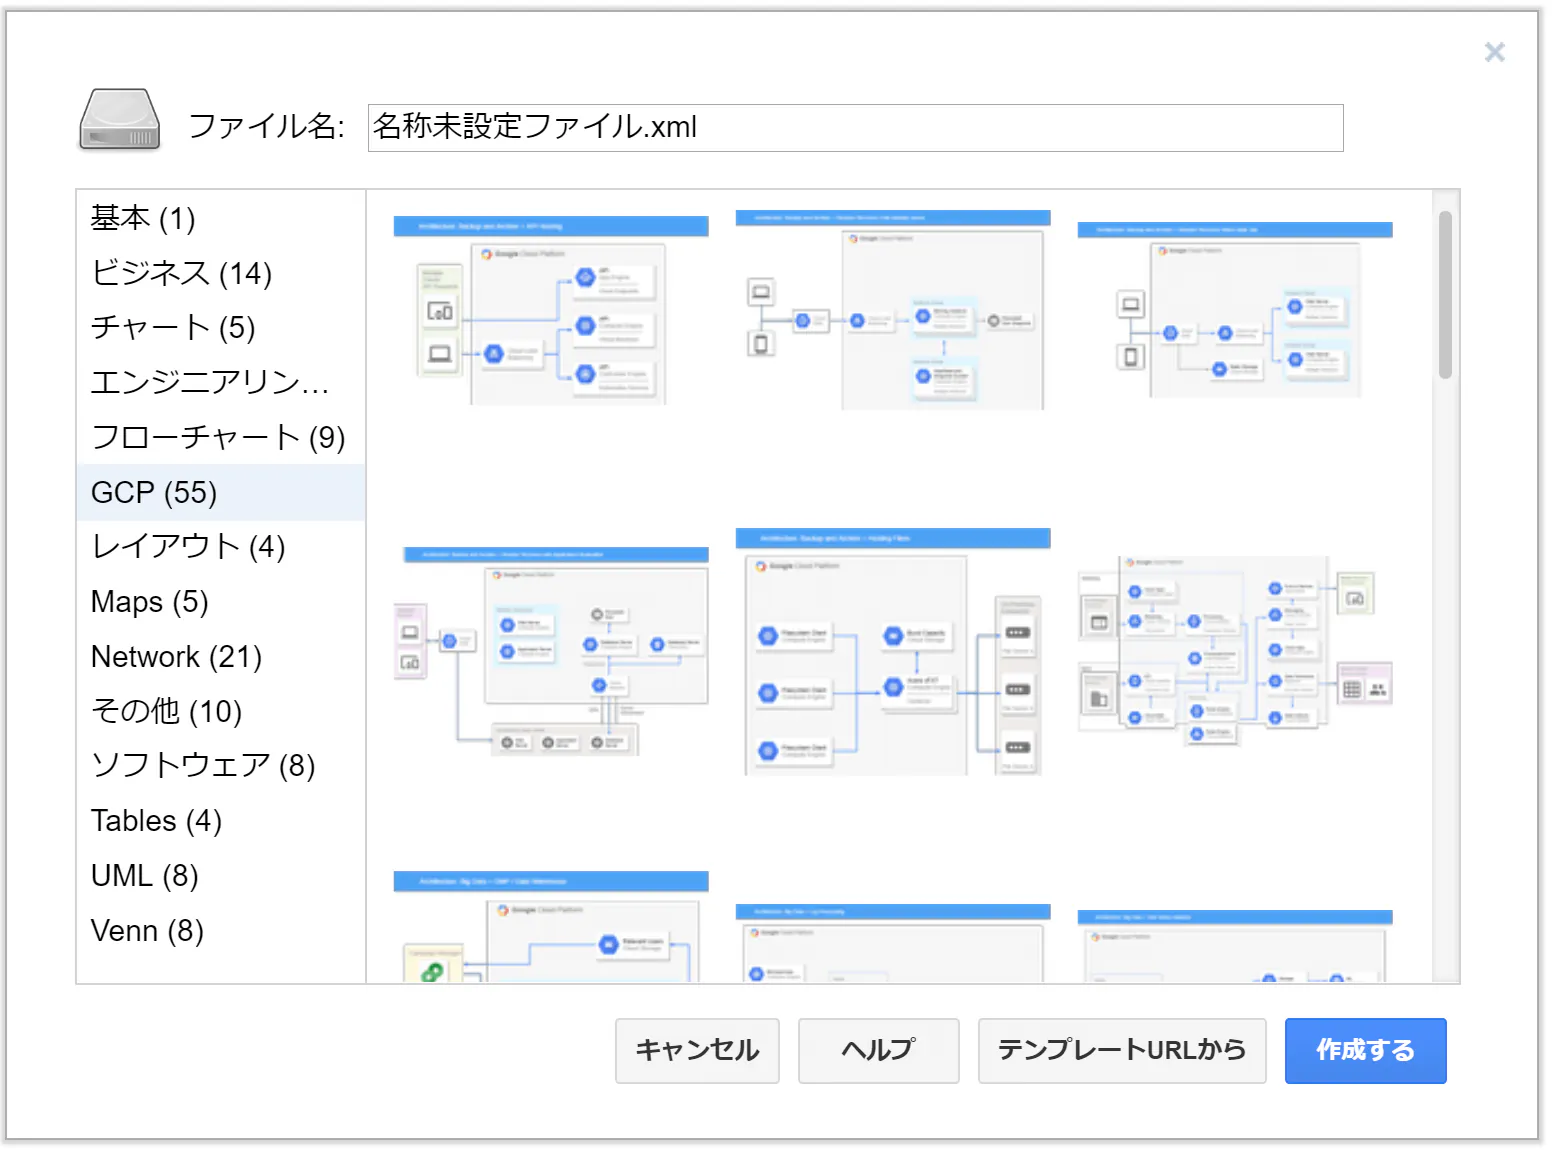Open the レイアウト (4) category
The width and height of the screenshot is (1553, 1150).
(221, 547)
